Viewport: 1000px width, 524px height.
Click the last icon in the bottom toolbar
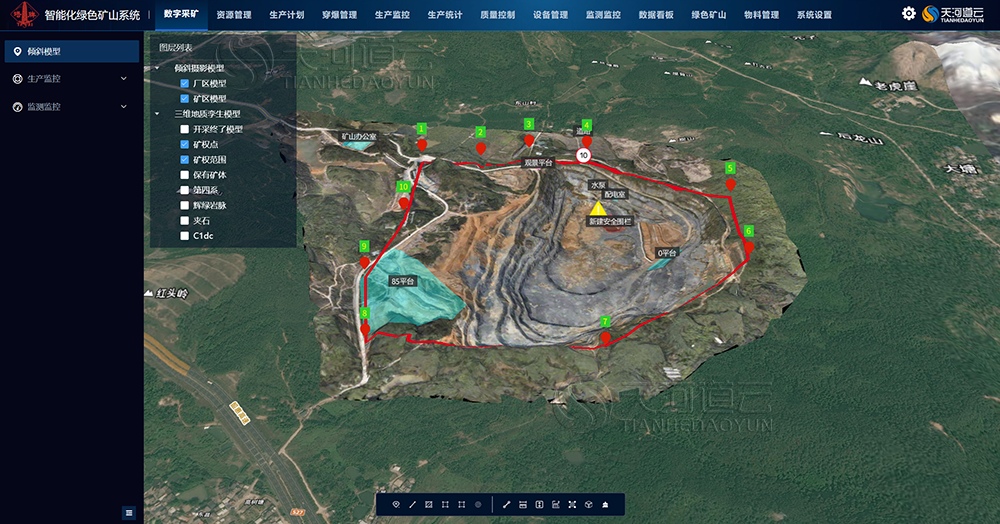605,504
